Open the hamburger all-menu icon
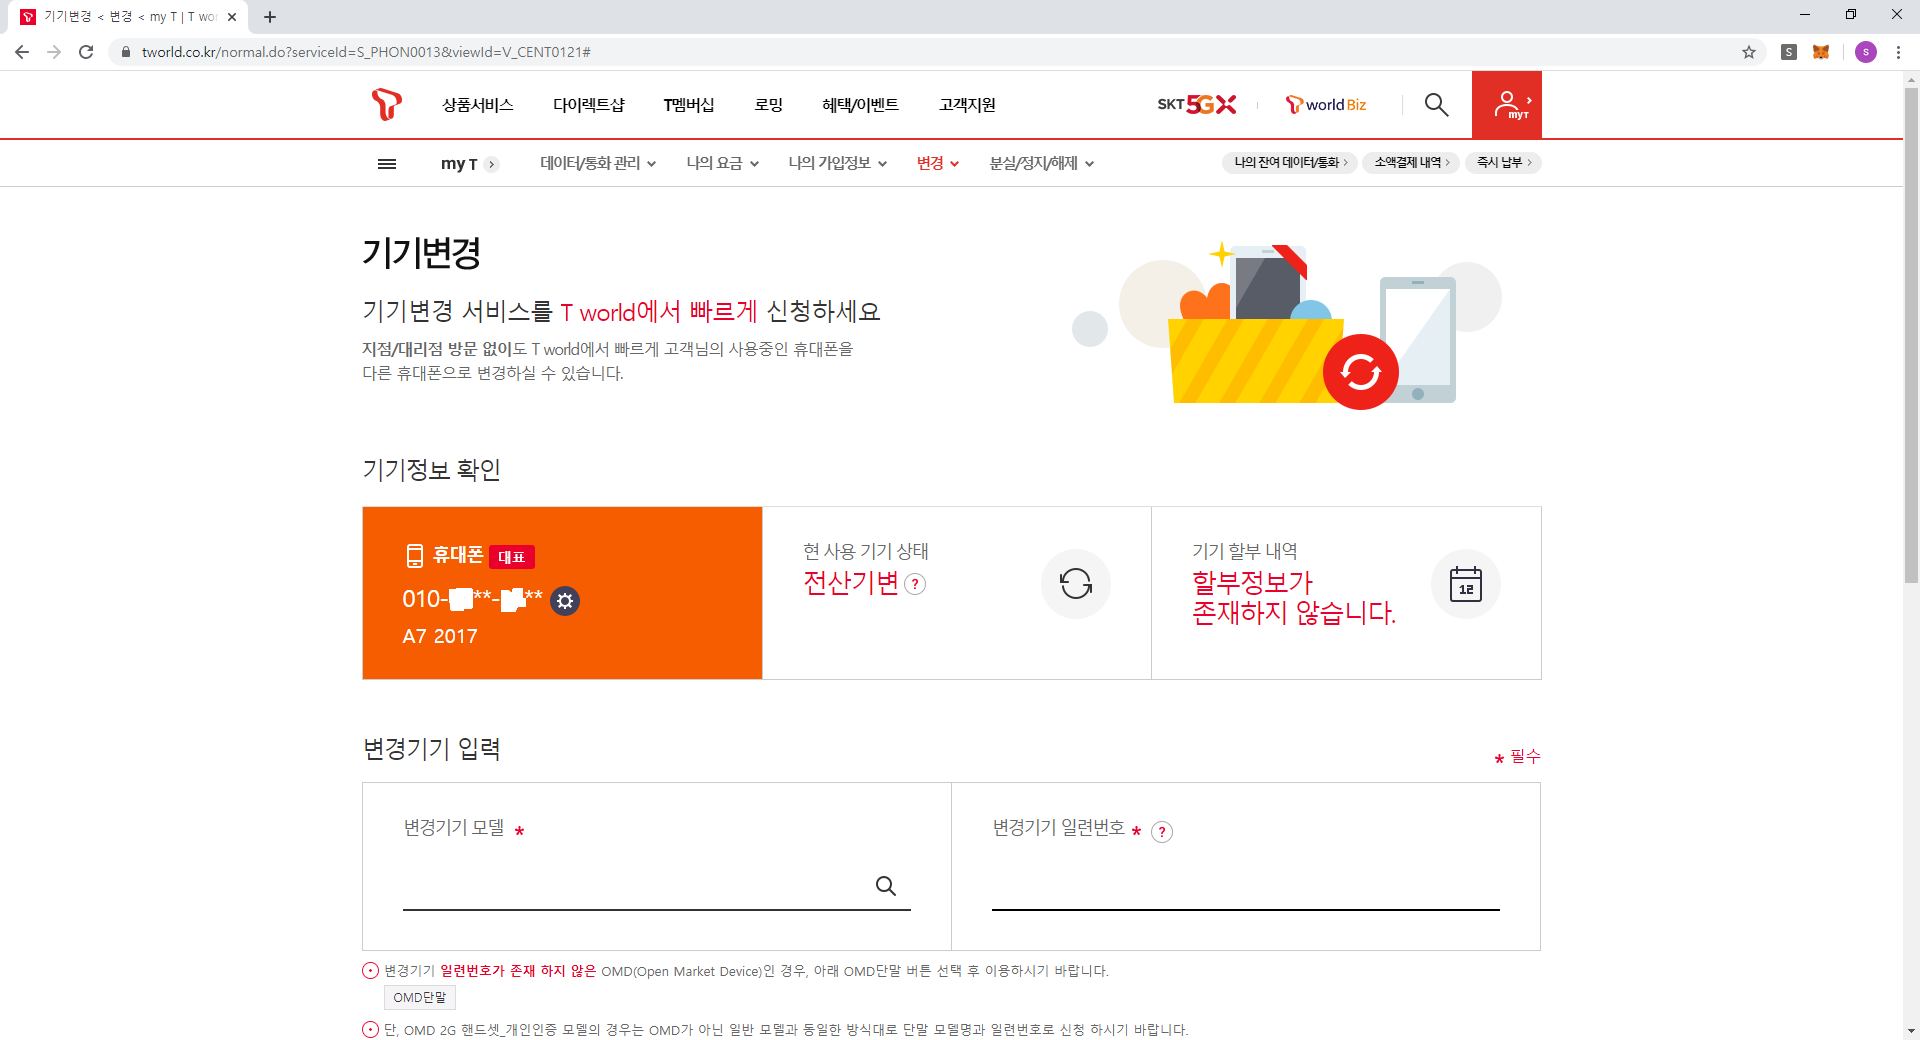This screenshot has height=1040, width=1920. [387, 164]
